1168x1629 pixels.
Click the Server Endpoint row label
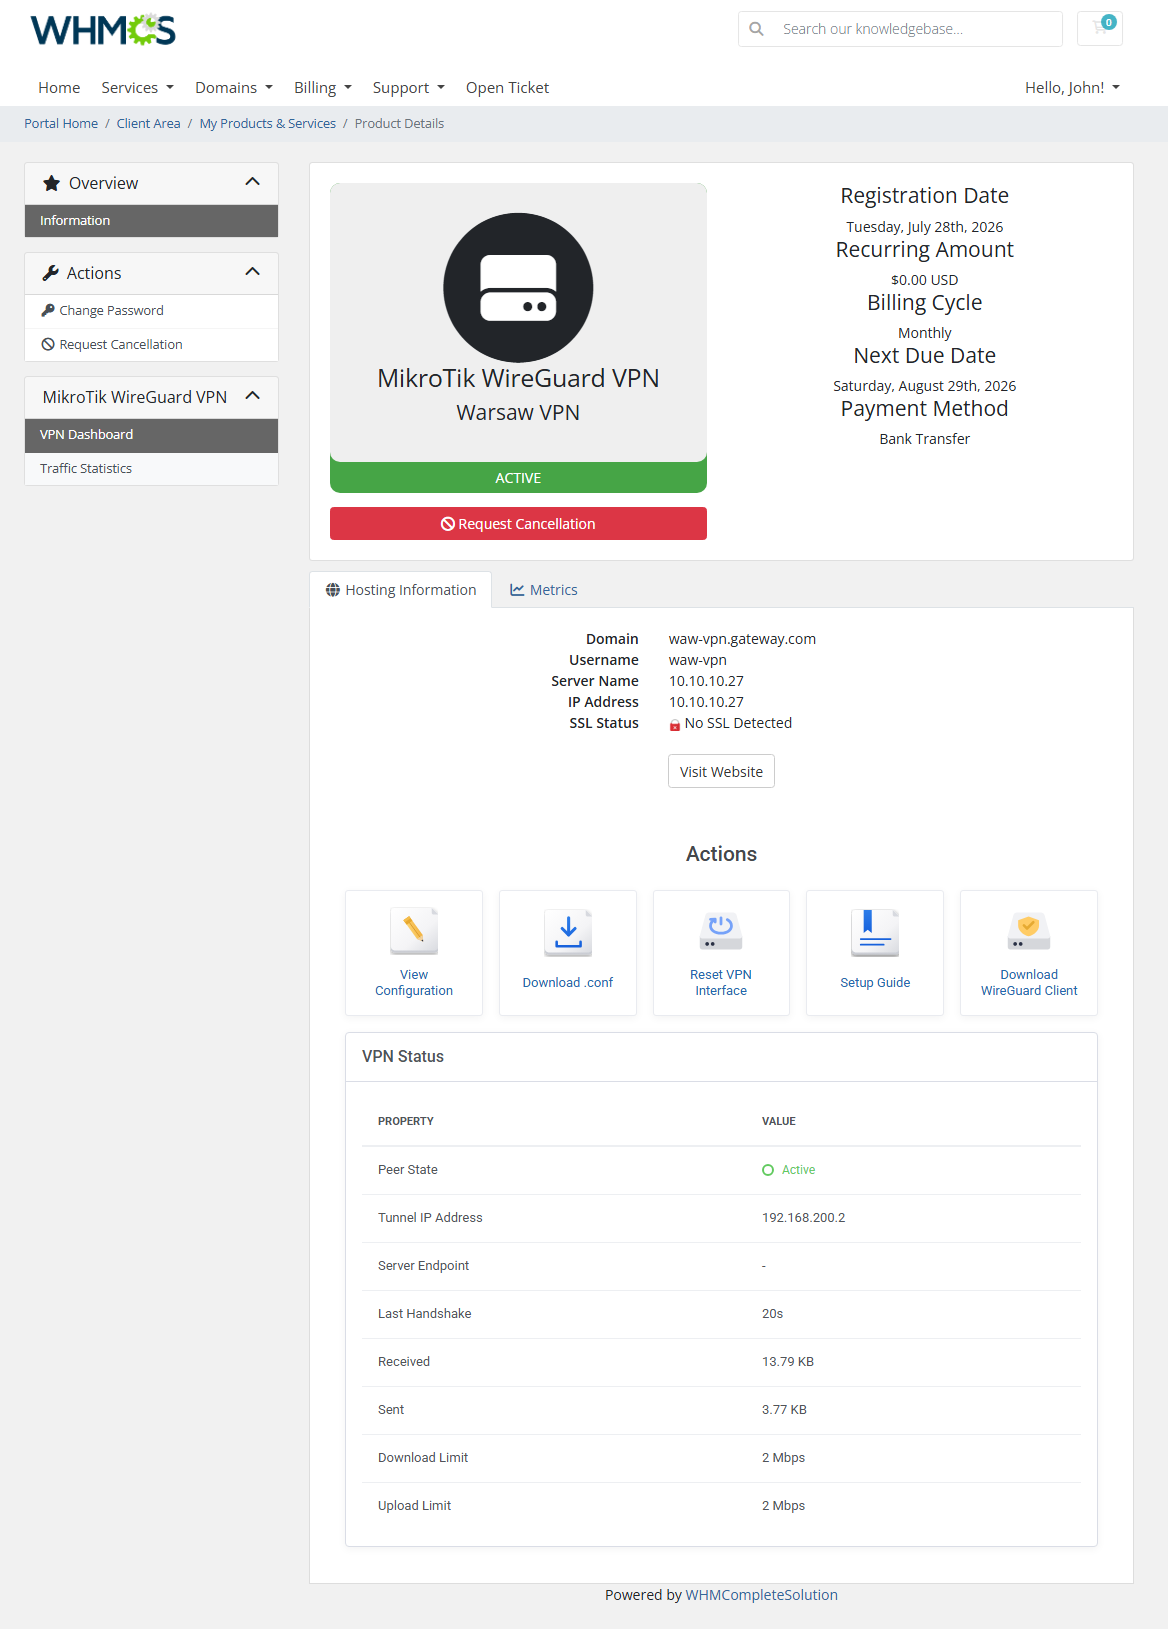pos(423,1266)
